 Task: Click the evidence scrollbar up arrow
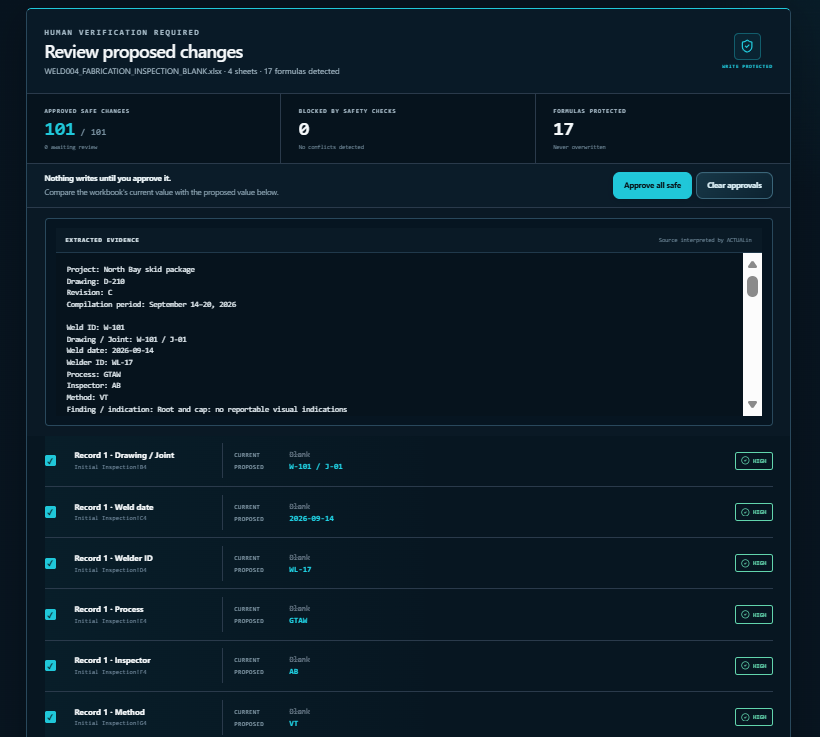point(752,264)
